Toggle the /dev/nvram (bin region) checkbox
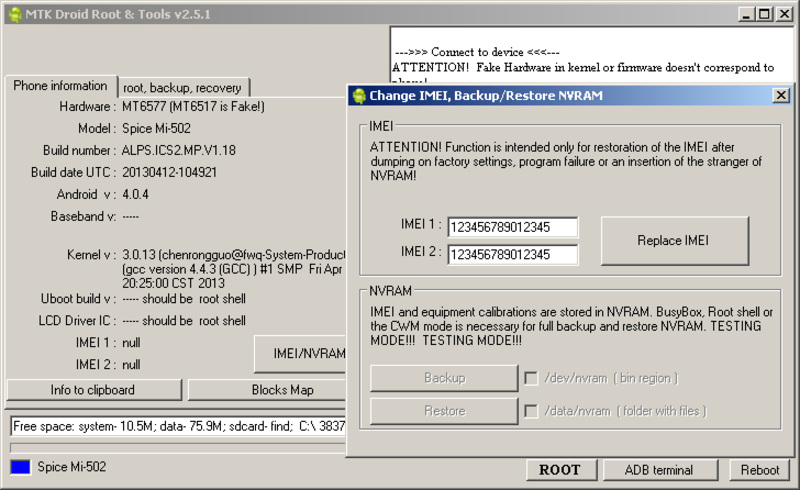Viewport: 800px width, 490px height. (x=531, y=378)
